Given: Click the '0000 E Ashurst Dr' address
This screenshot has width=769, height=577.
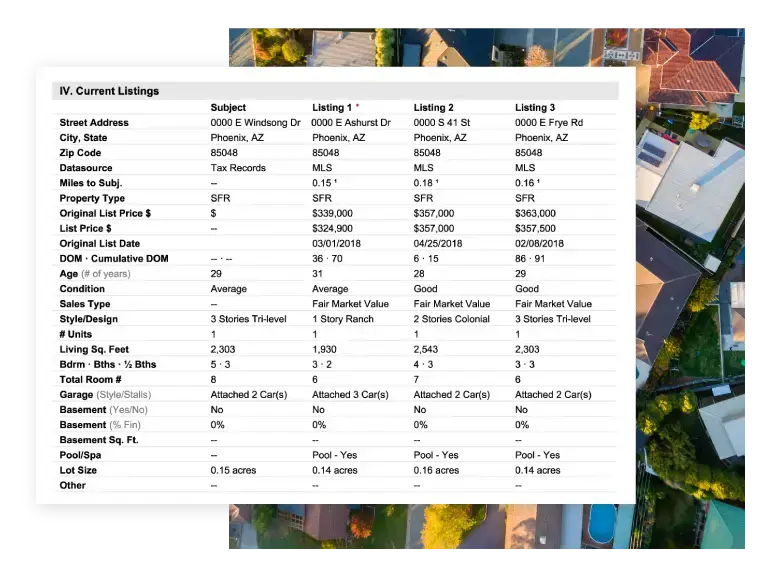Looking at the screenshot, I should [351, 123].
